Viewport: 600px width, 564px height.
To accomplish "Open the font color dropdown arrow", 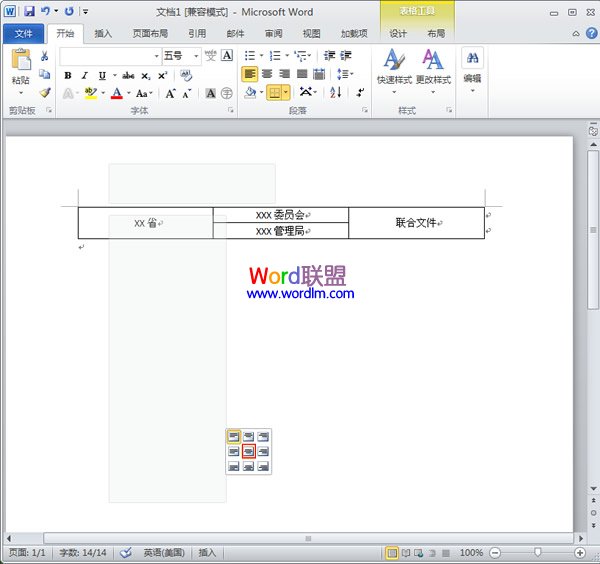I will (129, 93).
